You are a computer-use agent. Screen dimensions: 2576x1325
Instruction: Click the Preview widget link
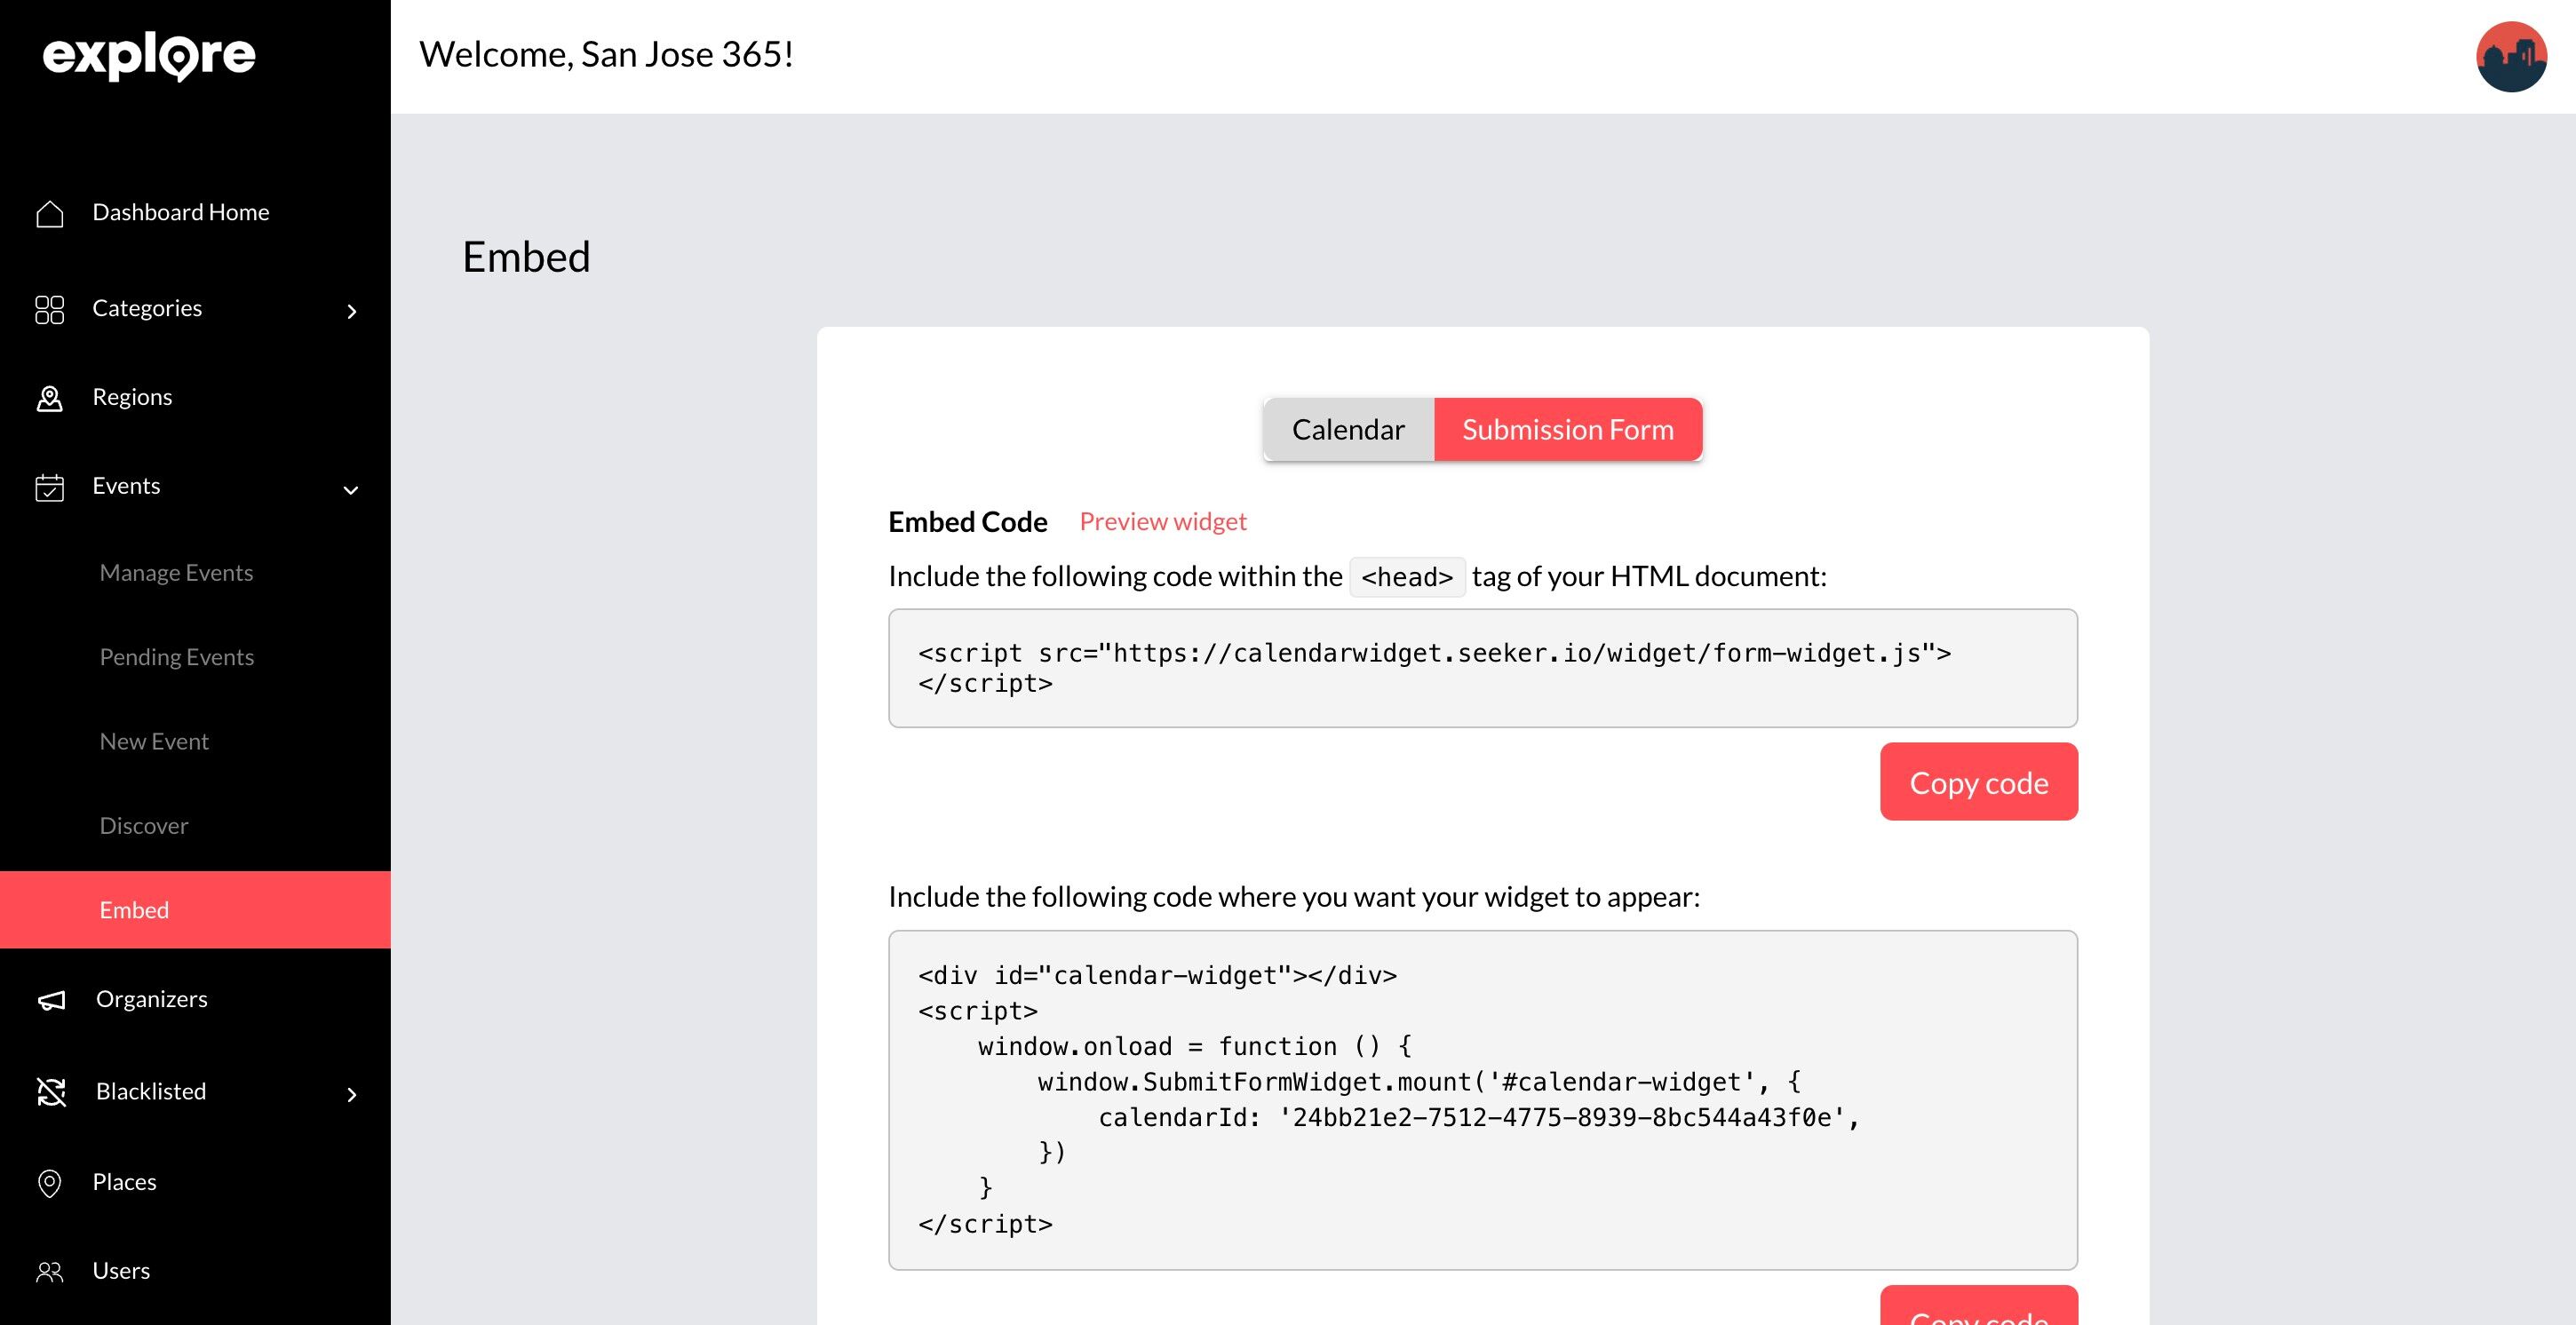tap(1162, 521)
